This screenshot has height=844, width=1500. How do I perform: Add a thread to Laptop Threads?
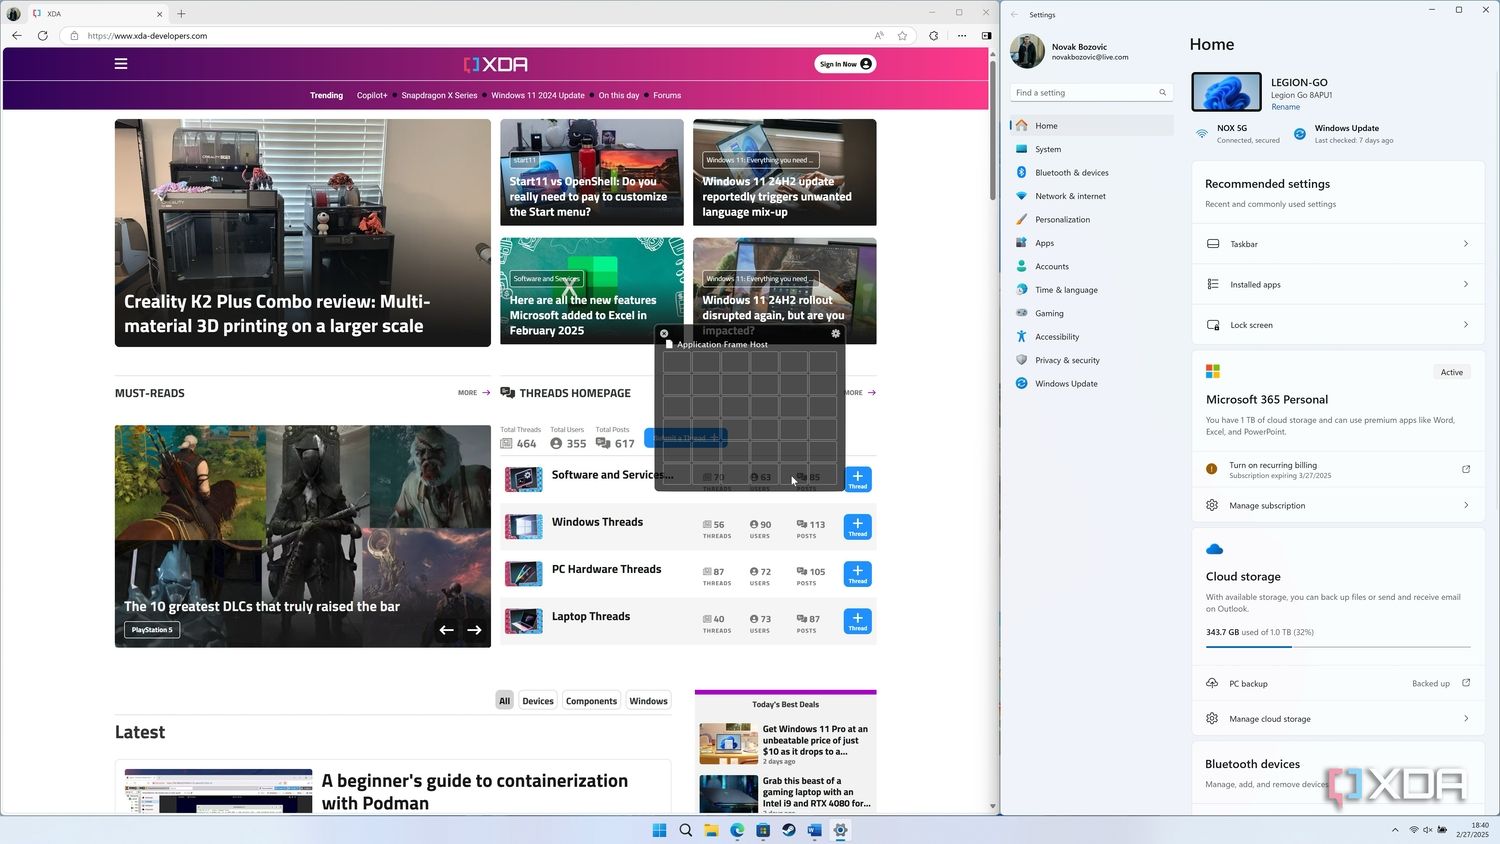[858, 621]
